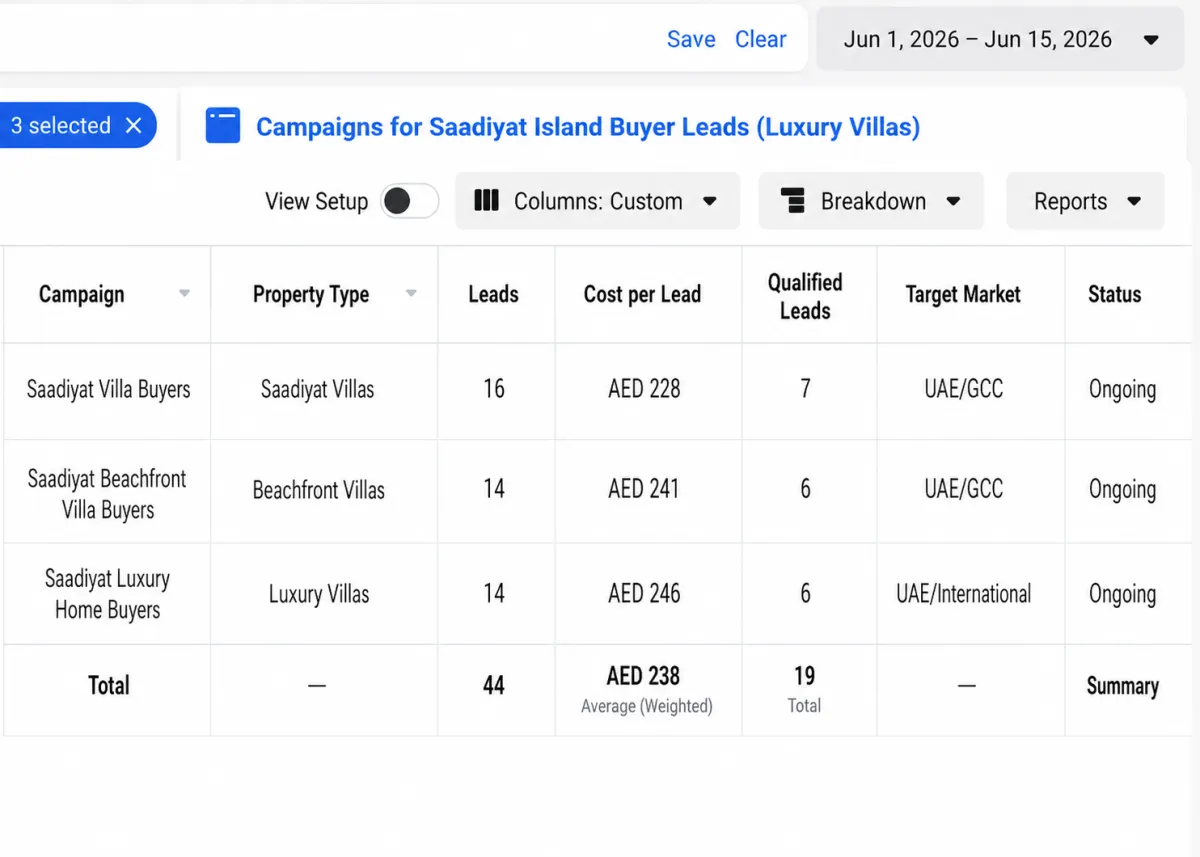Click the Total row label

tap(108, 686)
